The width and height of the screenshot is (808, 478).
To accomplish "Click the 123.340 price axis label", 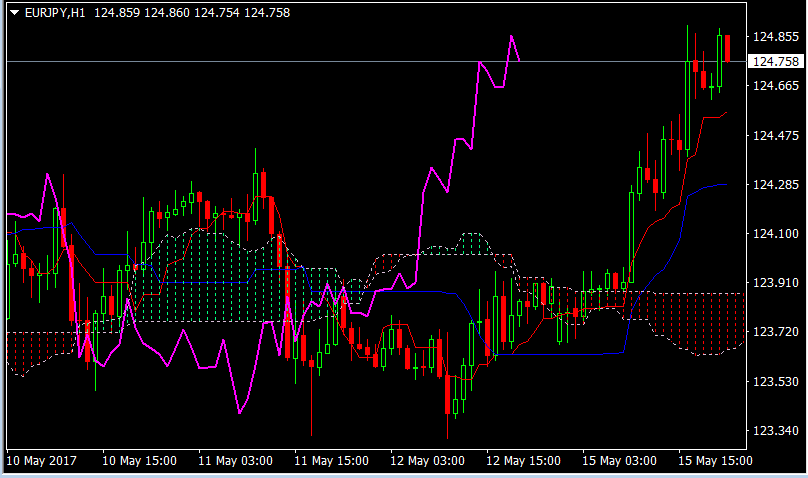I will (776, 431).
